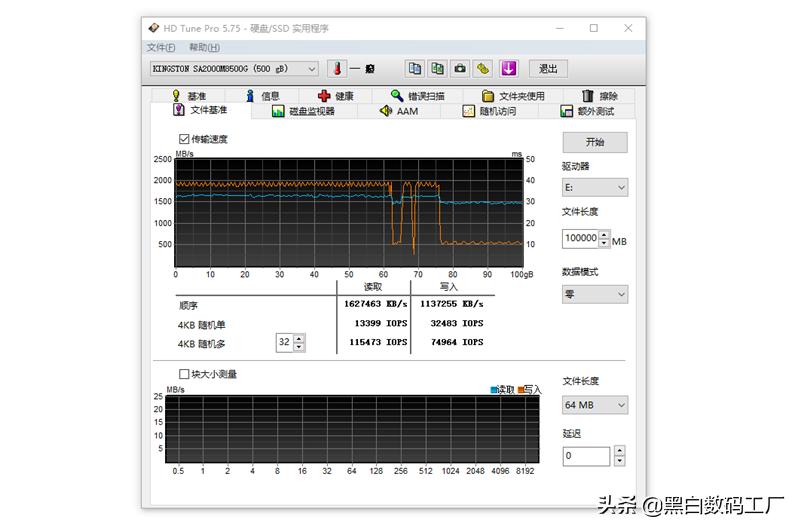800x531 pixels.
Task: Click the 延迟 delay input field
Action: point(586,456)
